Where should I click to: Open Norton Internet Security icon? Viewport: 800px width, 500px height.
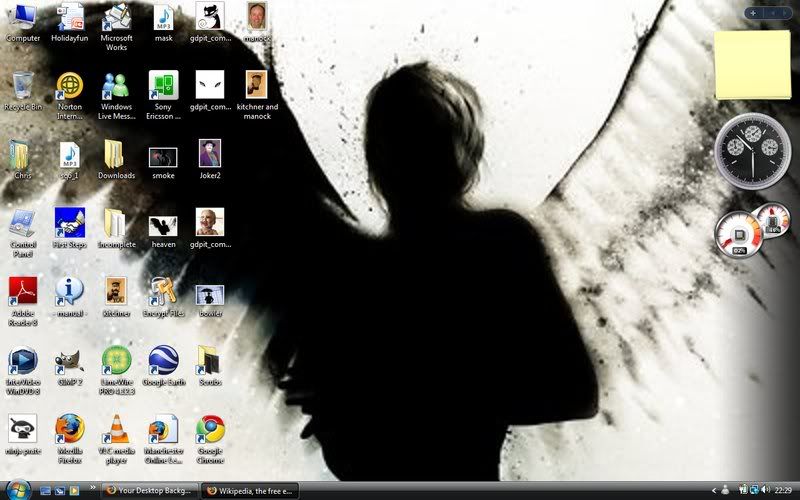click(x=70, y=86)
